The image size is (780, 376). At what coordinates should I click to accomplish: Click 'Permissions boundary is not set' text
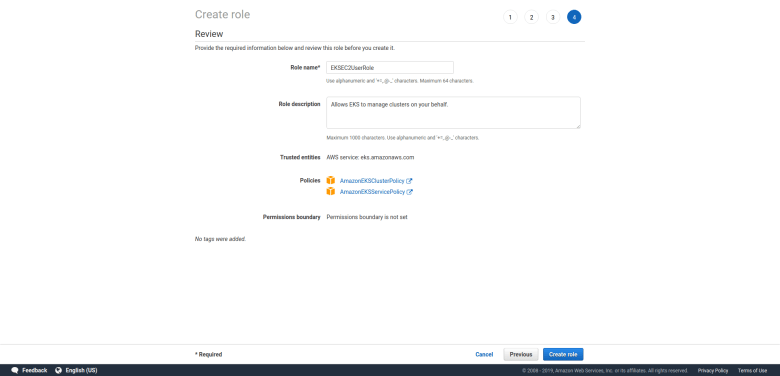[x=367, y=217]
